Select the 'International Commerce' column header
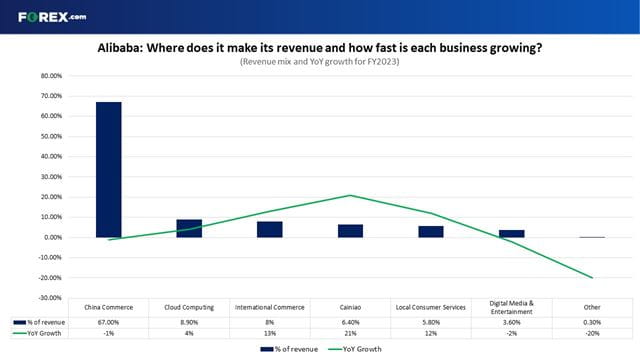 pos(269,307)
